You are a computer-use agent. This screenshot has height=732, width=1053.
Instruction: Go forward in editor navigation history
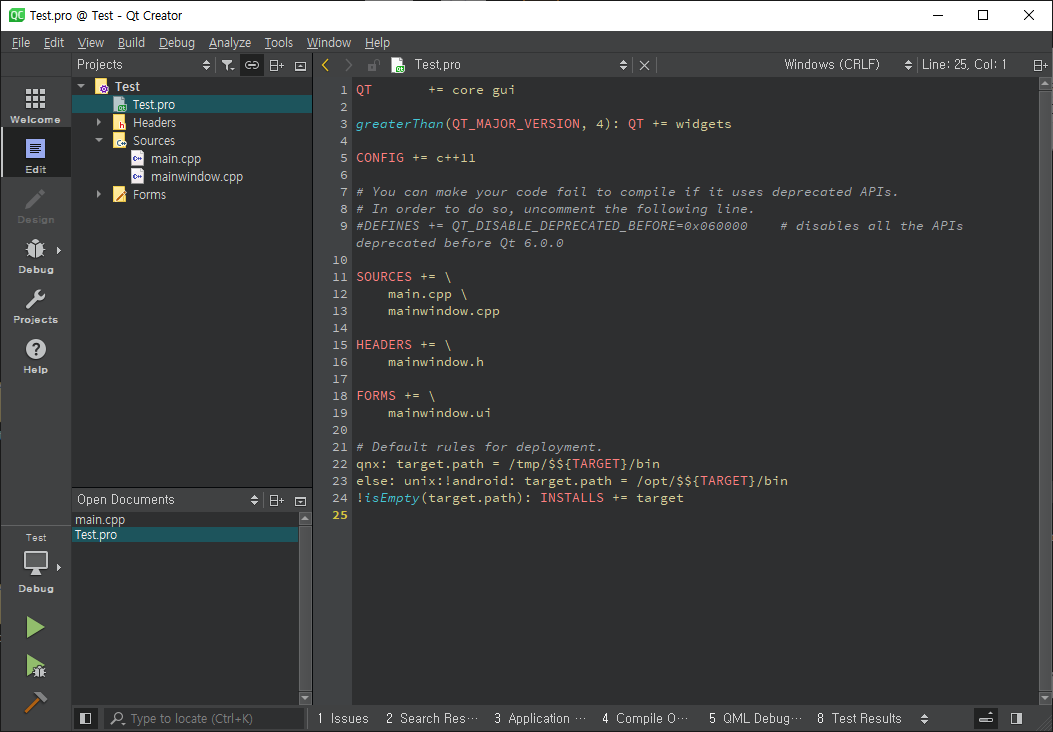(x=349, y=64)
